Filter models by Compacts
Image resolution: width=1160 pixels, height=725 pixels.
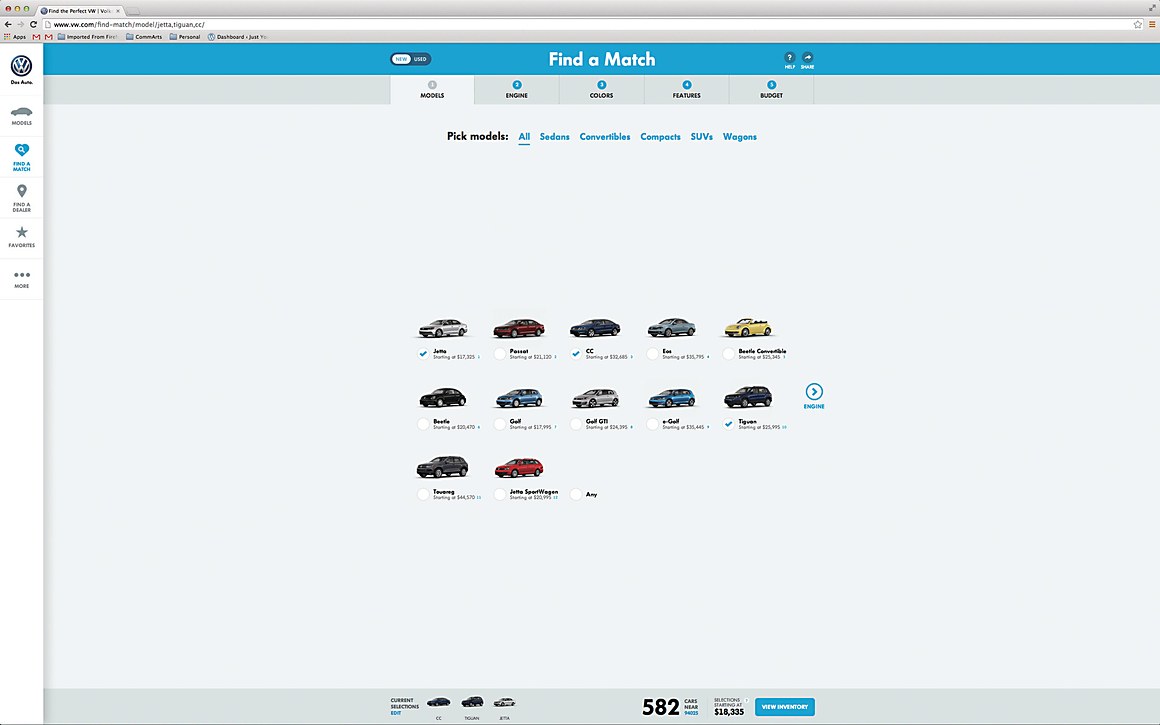pyautogui.click(x=660, y=137)
